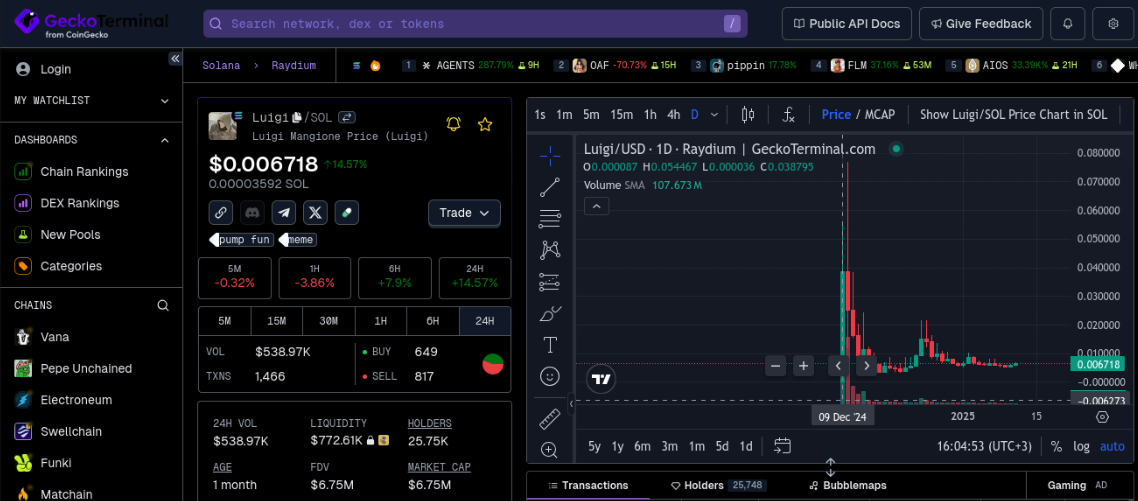Open the pump.fun pill icon link
This screenshot has width=1138, height=501.
(x=347, y=213)
